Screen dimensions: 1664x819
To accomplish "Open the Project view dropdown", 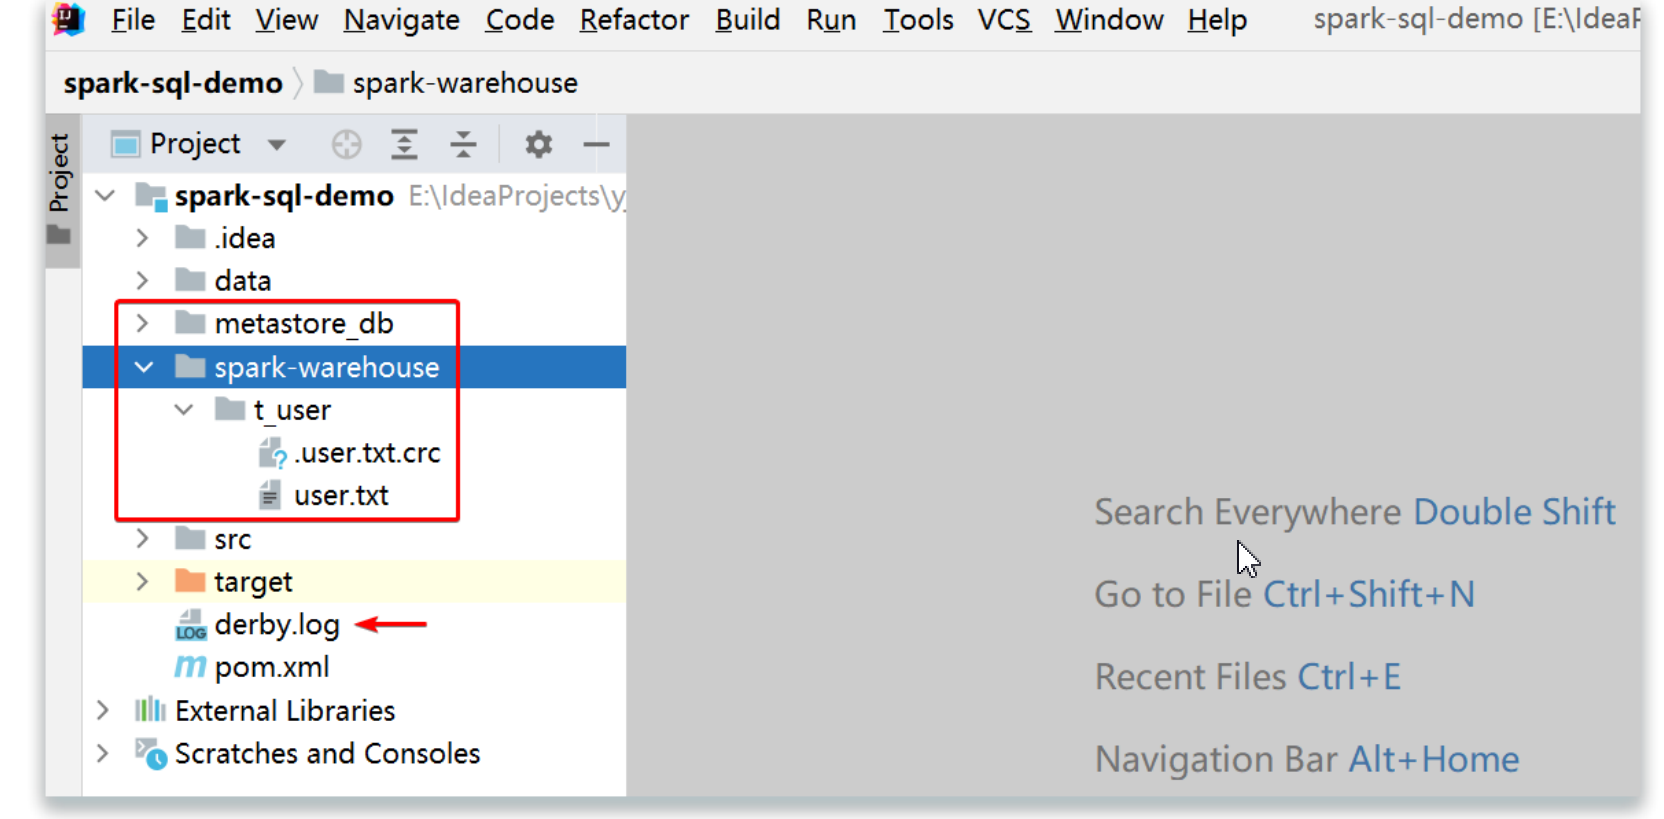I will [277, 145].
